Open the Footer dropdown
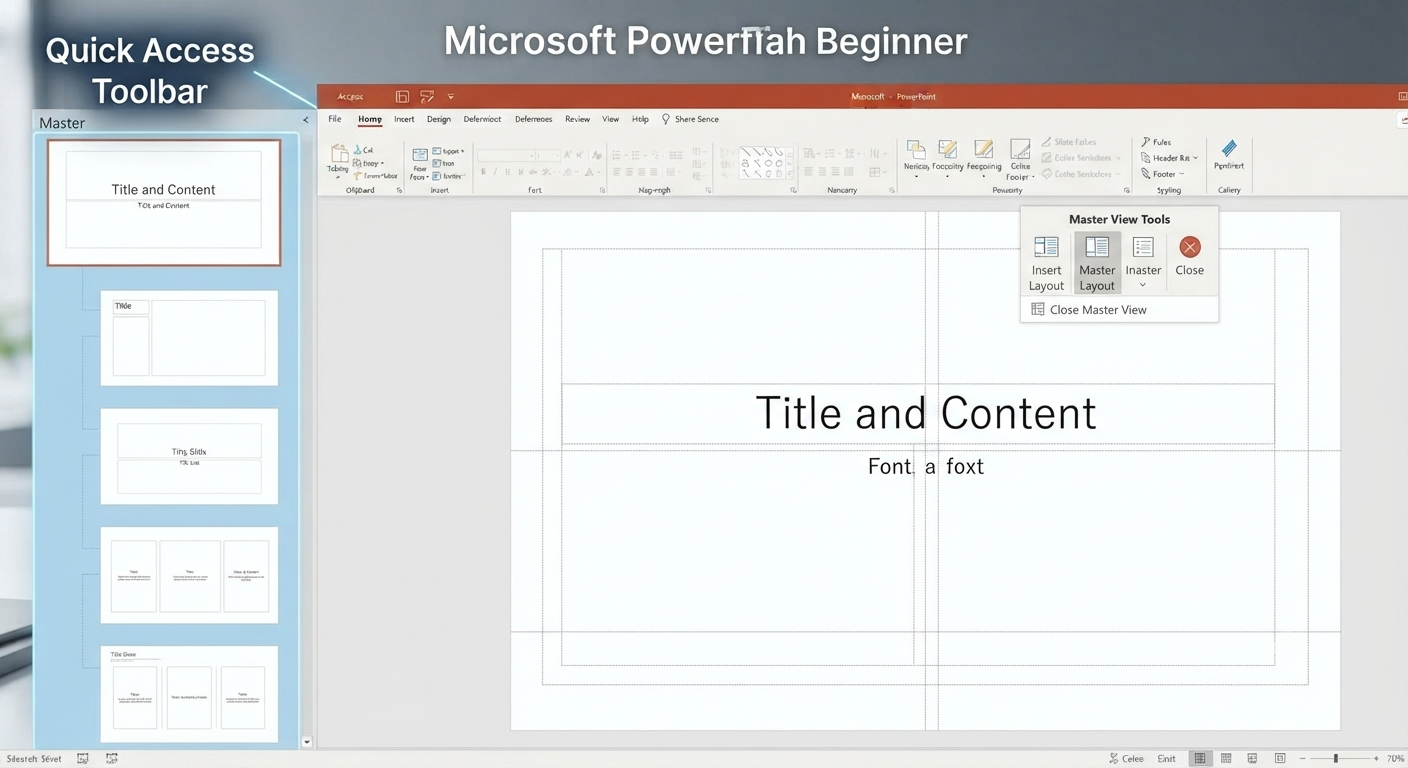This screenshot has height=768, width=1408. pos(1163,174)
